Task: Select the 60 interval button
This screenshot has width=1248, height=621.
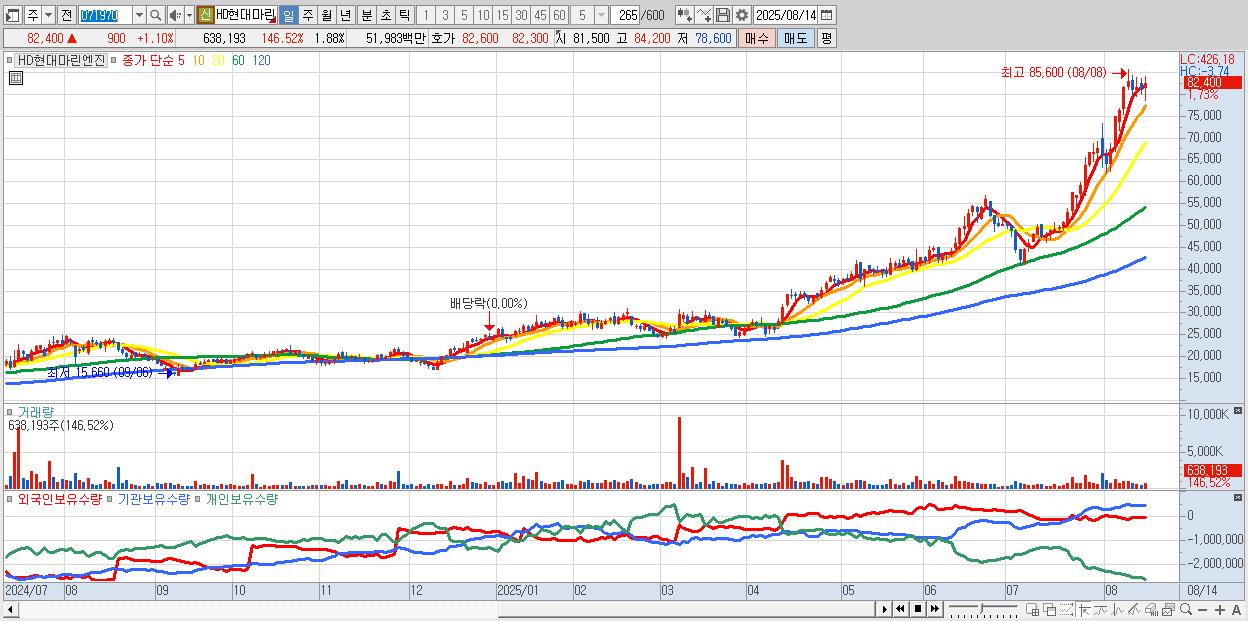Action: tap(559, 15)
